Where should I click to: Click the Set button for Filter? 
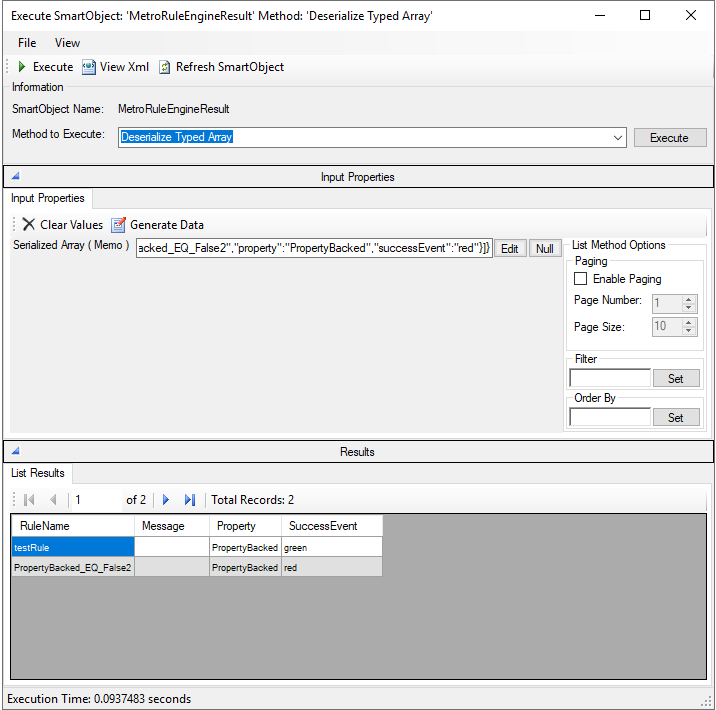pyautogui.click(x=676, y=379)
